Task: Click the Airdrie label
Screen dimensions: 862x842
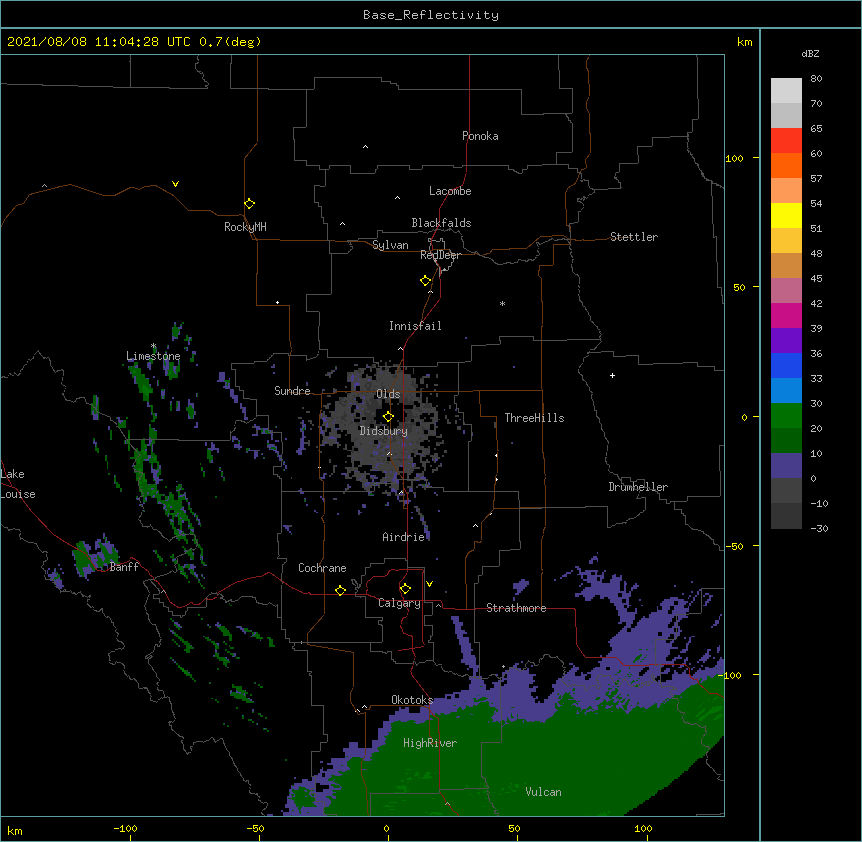Action: coord(404,537)
